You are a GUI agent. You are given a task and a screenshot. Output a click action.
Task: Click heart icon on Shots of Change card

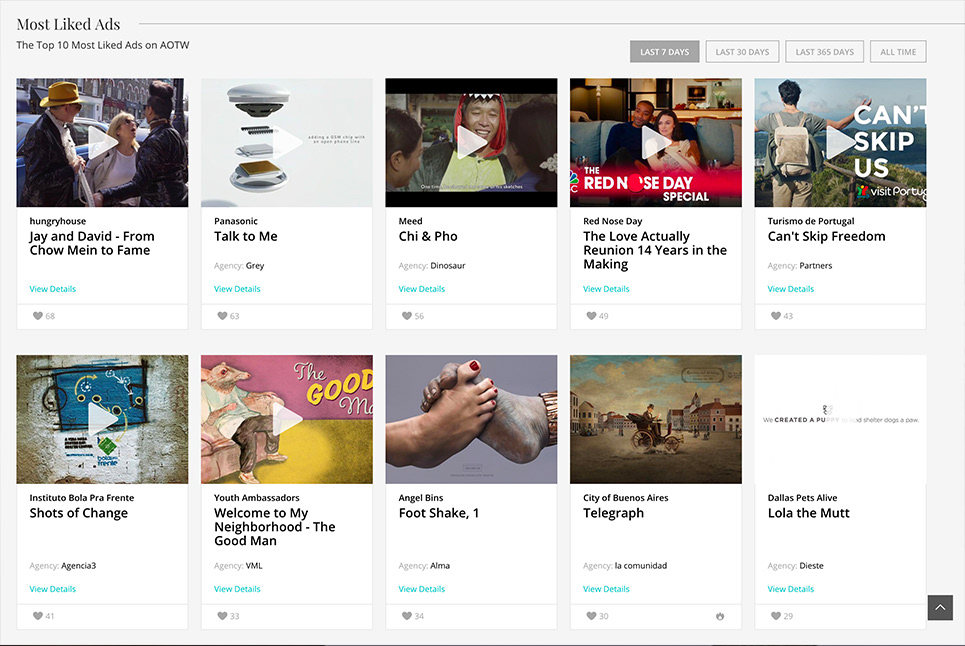pos(38,616)
